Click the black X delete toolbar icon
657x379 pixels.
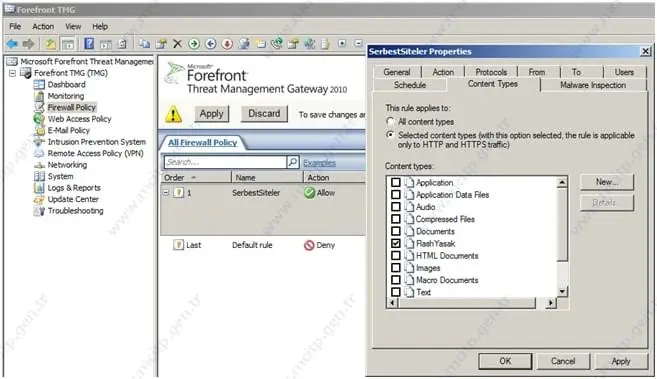point(178,44)
